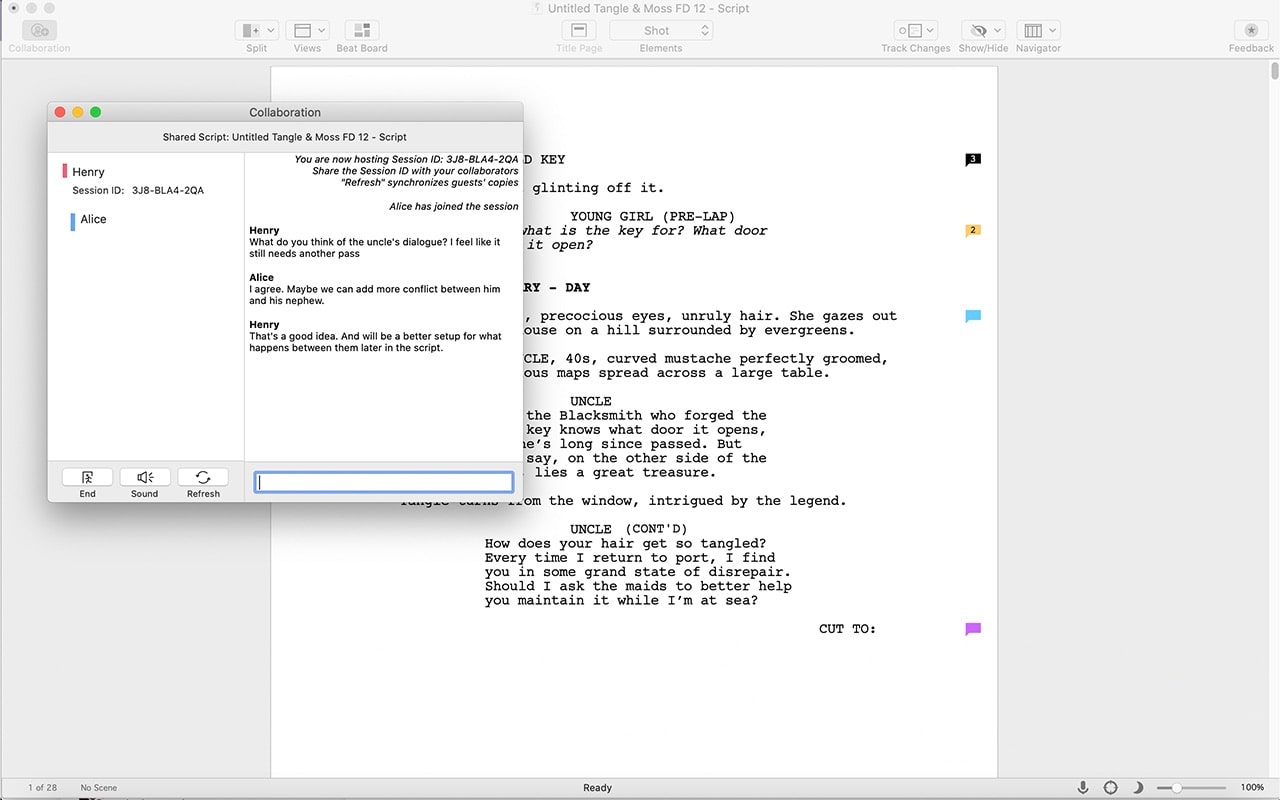
Task: Click the target icon in status bar
Action: click(x=1111, y=788)
